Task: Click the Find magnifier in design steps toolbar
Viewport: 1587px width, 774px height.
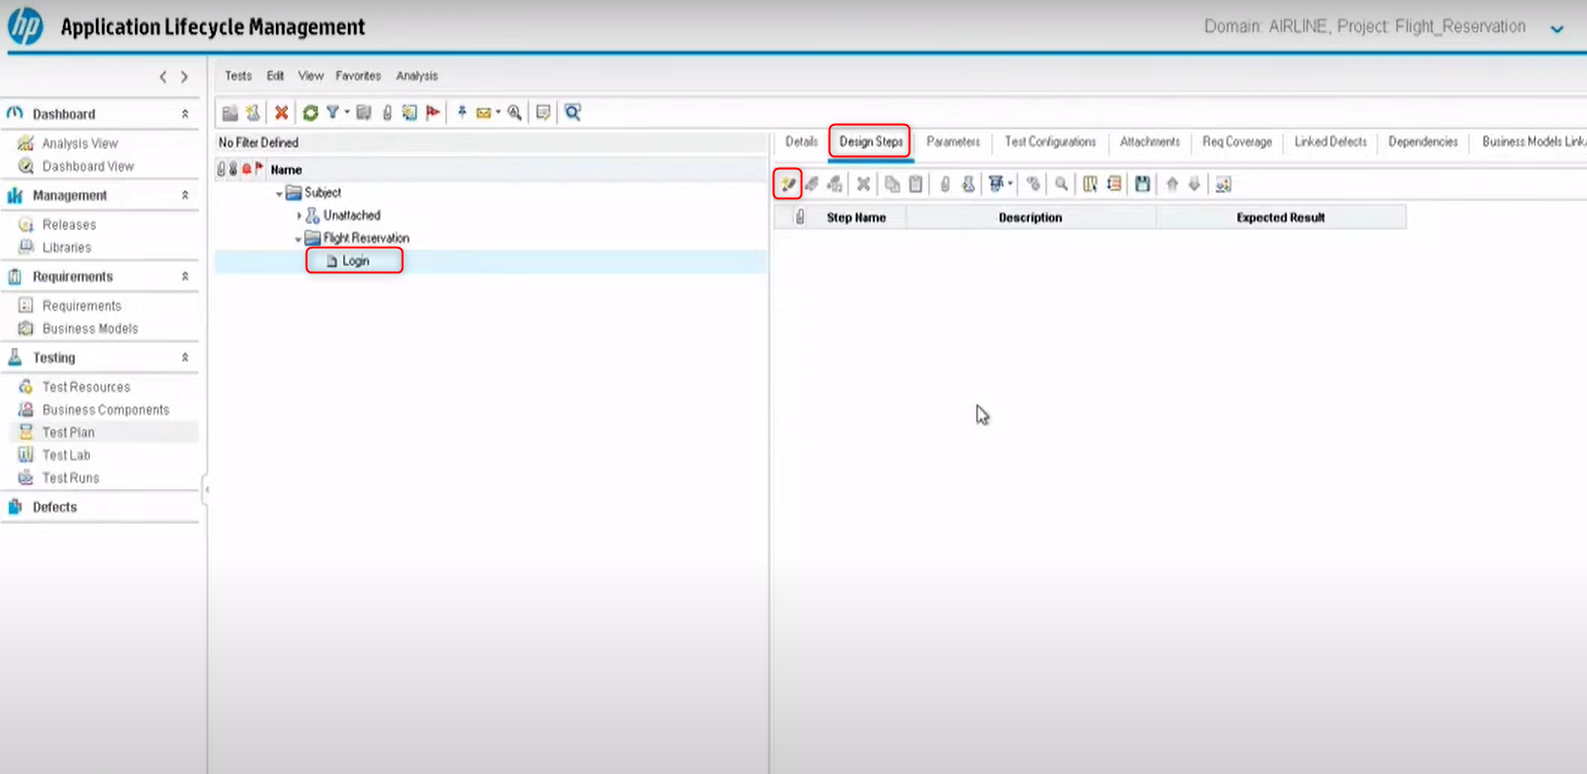Action: [x=1061, y=184]
